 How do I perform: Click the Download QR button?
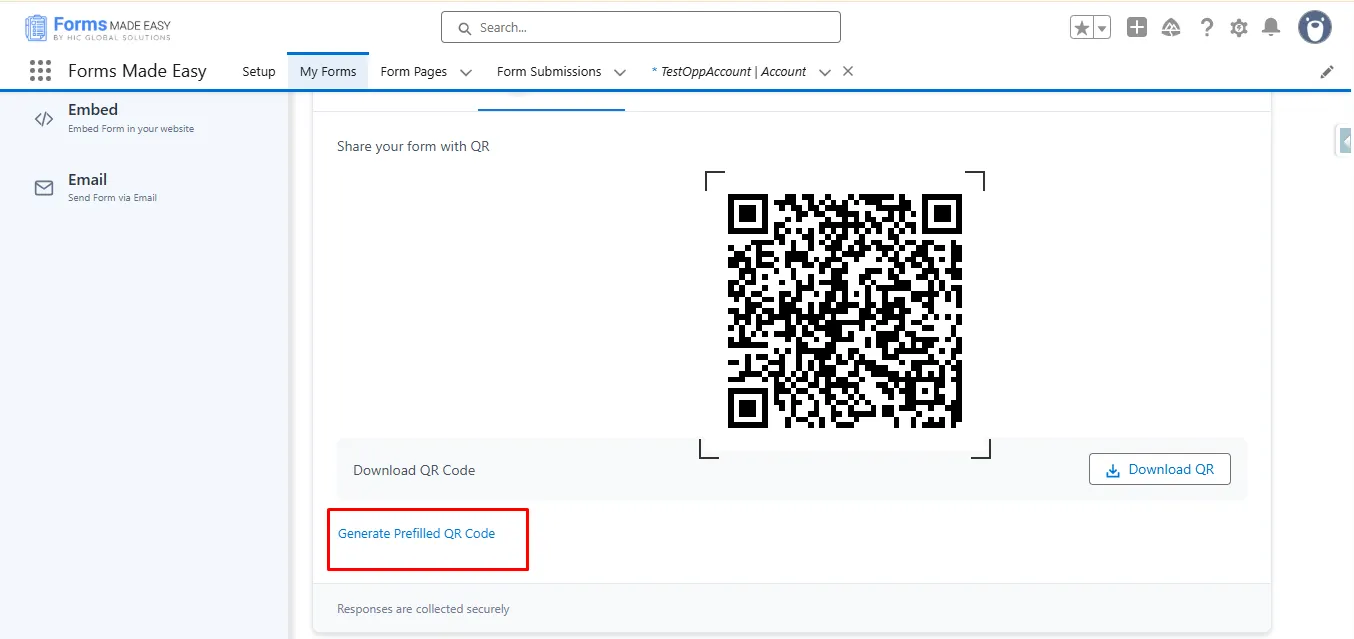1160,470
